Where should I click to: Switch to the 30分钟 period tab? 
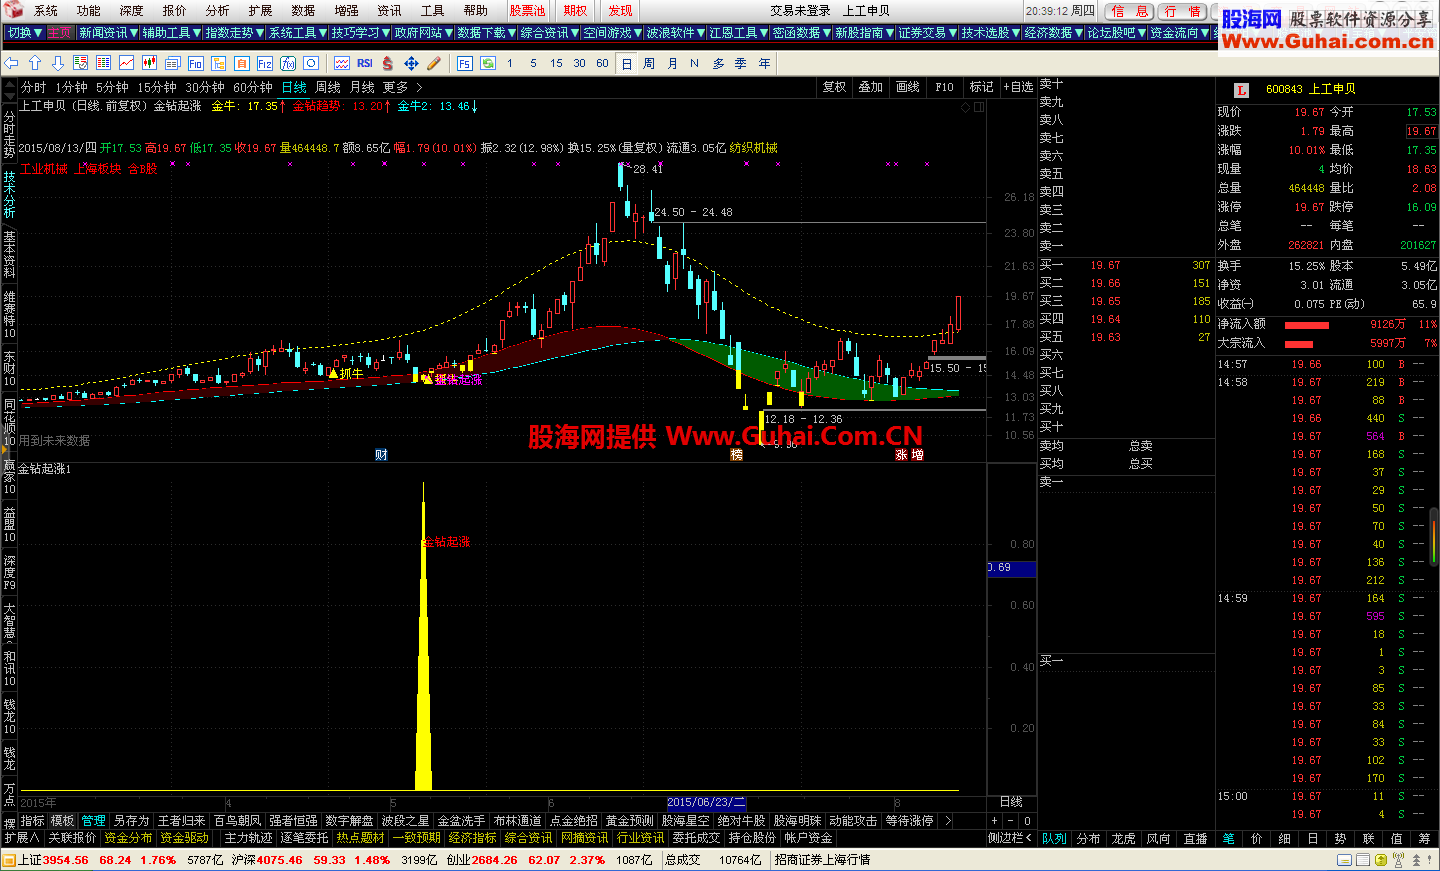(x=205, y=87)
